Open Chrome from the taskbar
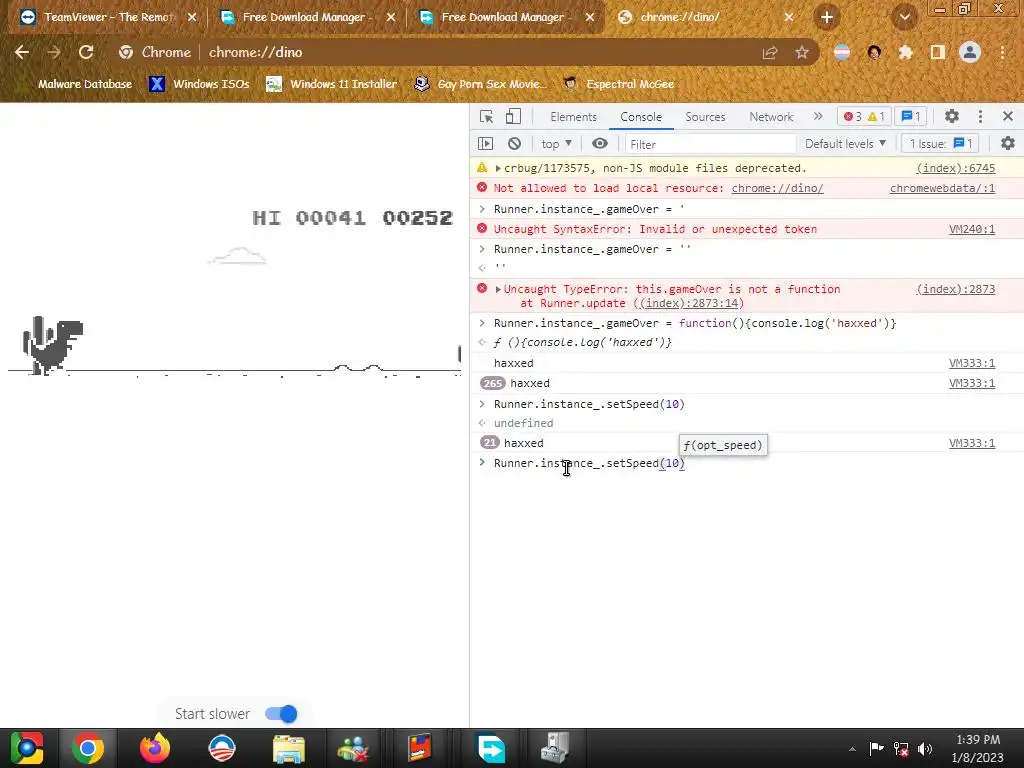Screen dimensions: 1024x768 pyautogui.click(x=88, y=748)
